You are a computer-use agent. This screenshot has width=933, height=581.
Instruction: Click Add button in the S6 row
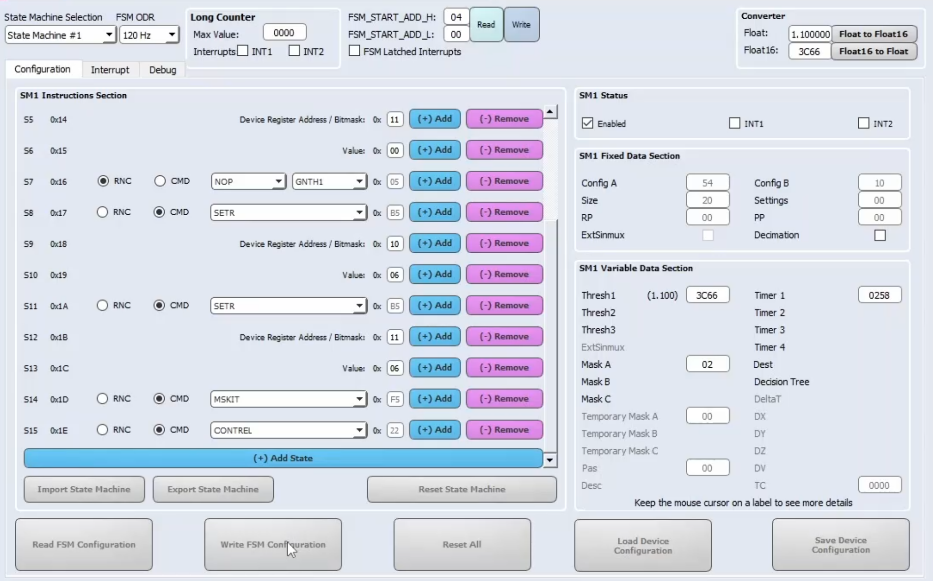click(435, 150)
